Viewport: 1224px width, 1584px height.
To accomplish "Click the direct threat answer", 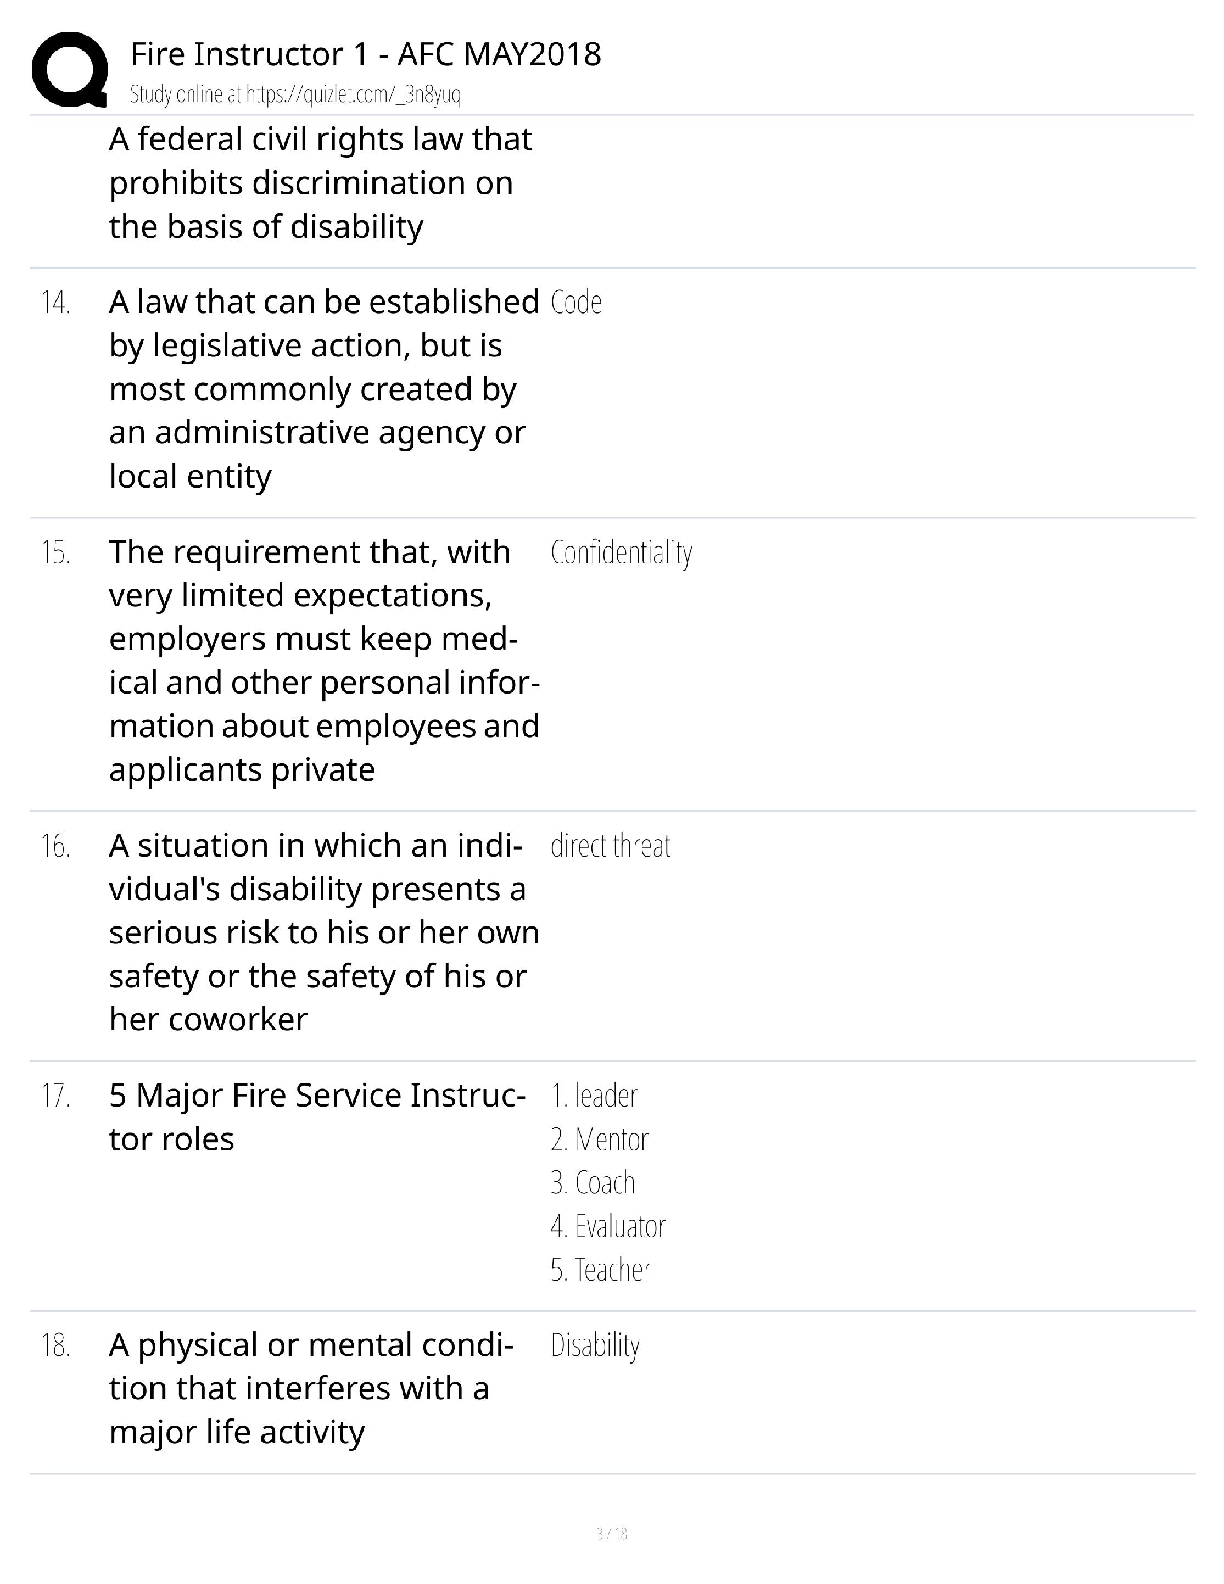I will [610, 846].
